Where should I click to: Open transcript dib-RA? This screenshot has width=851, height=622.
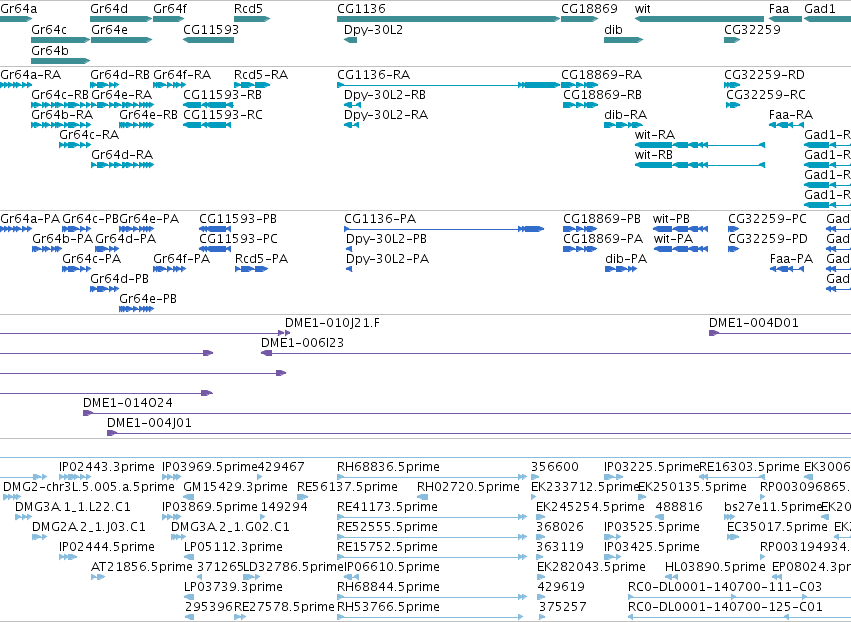pyautogui.click(x=625, y=115)
